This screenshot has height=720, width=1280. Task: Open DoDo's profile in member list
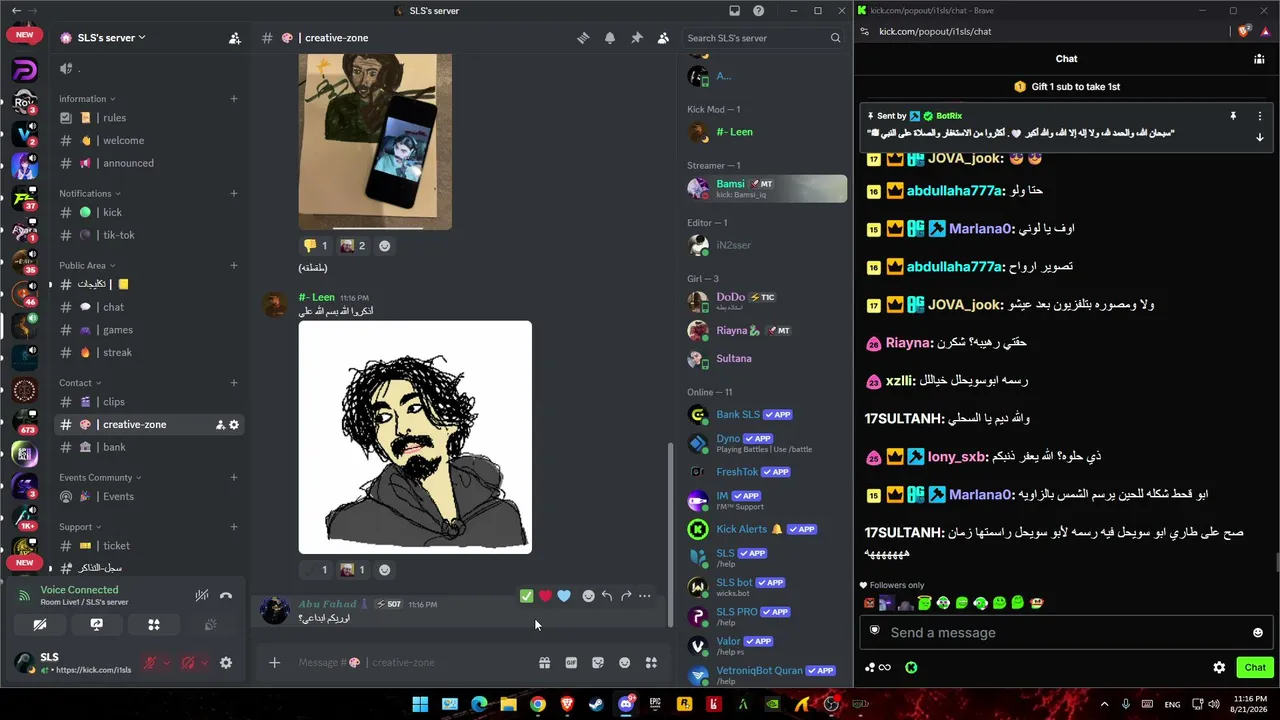point(766,301)
